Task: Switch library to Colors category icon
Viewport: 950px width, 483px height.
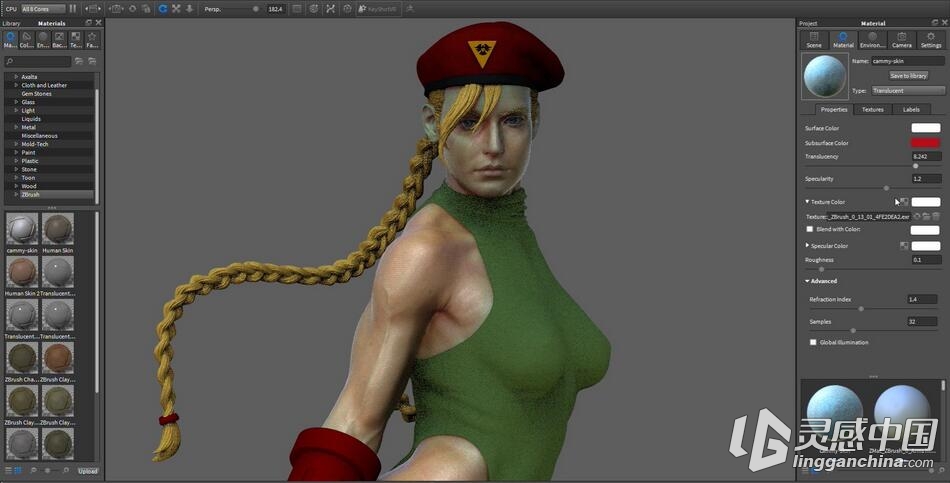Action: pos(26,40)
